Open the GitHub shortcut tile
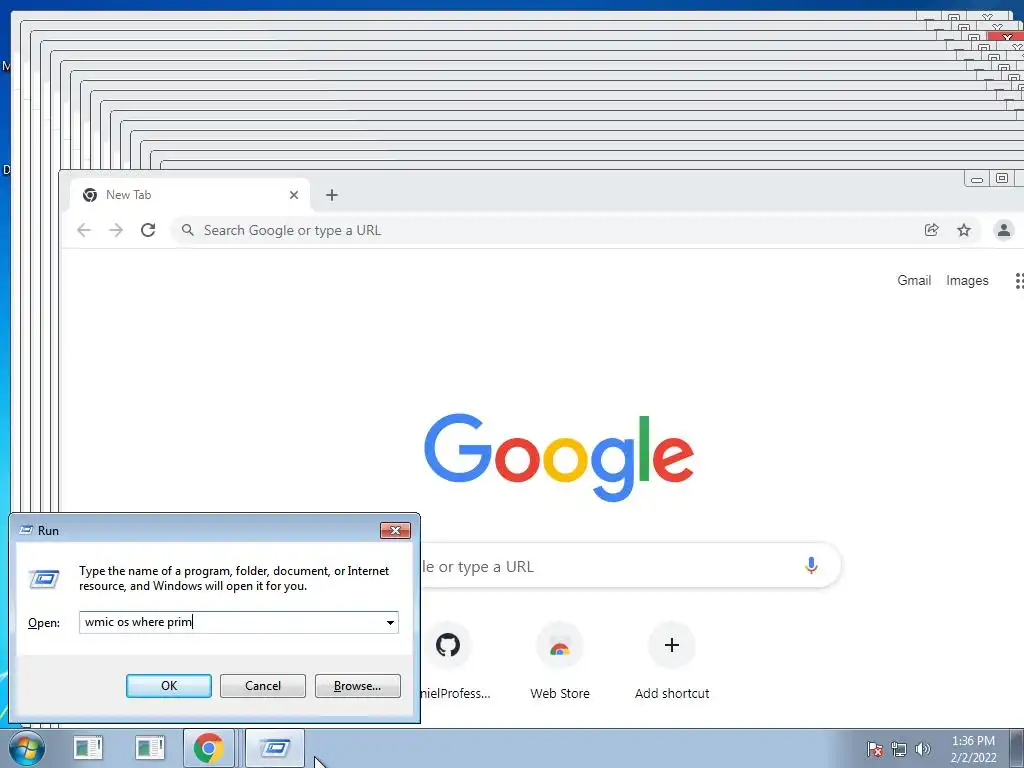The height and width of the screenshot is (768, 1024). click(448, 645)
